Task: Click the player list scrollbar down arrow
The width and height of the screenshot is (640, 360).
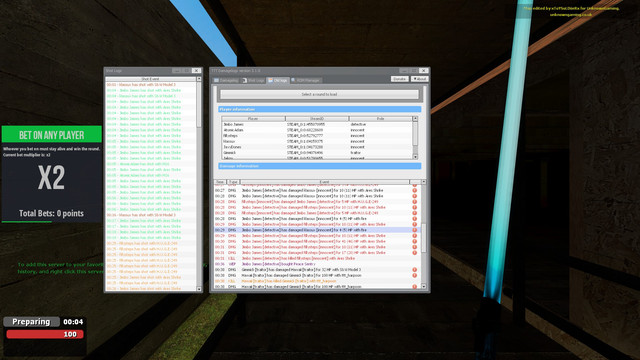Action: tap(415, 157)
